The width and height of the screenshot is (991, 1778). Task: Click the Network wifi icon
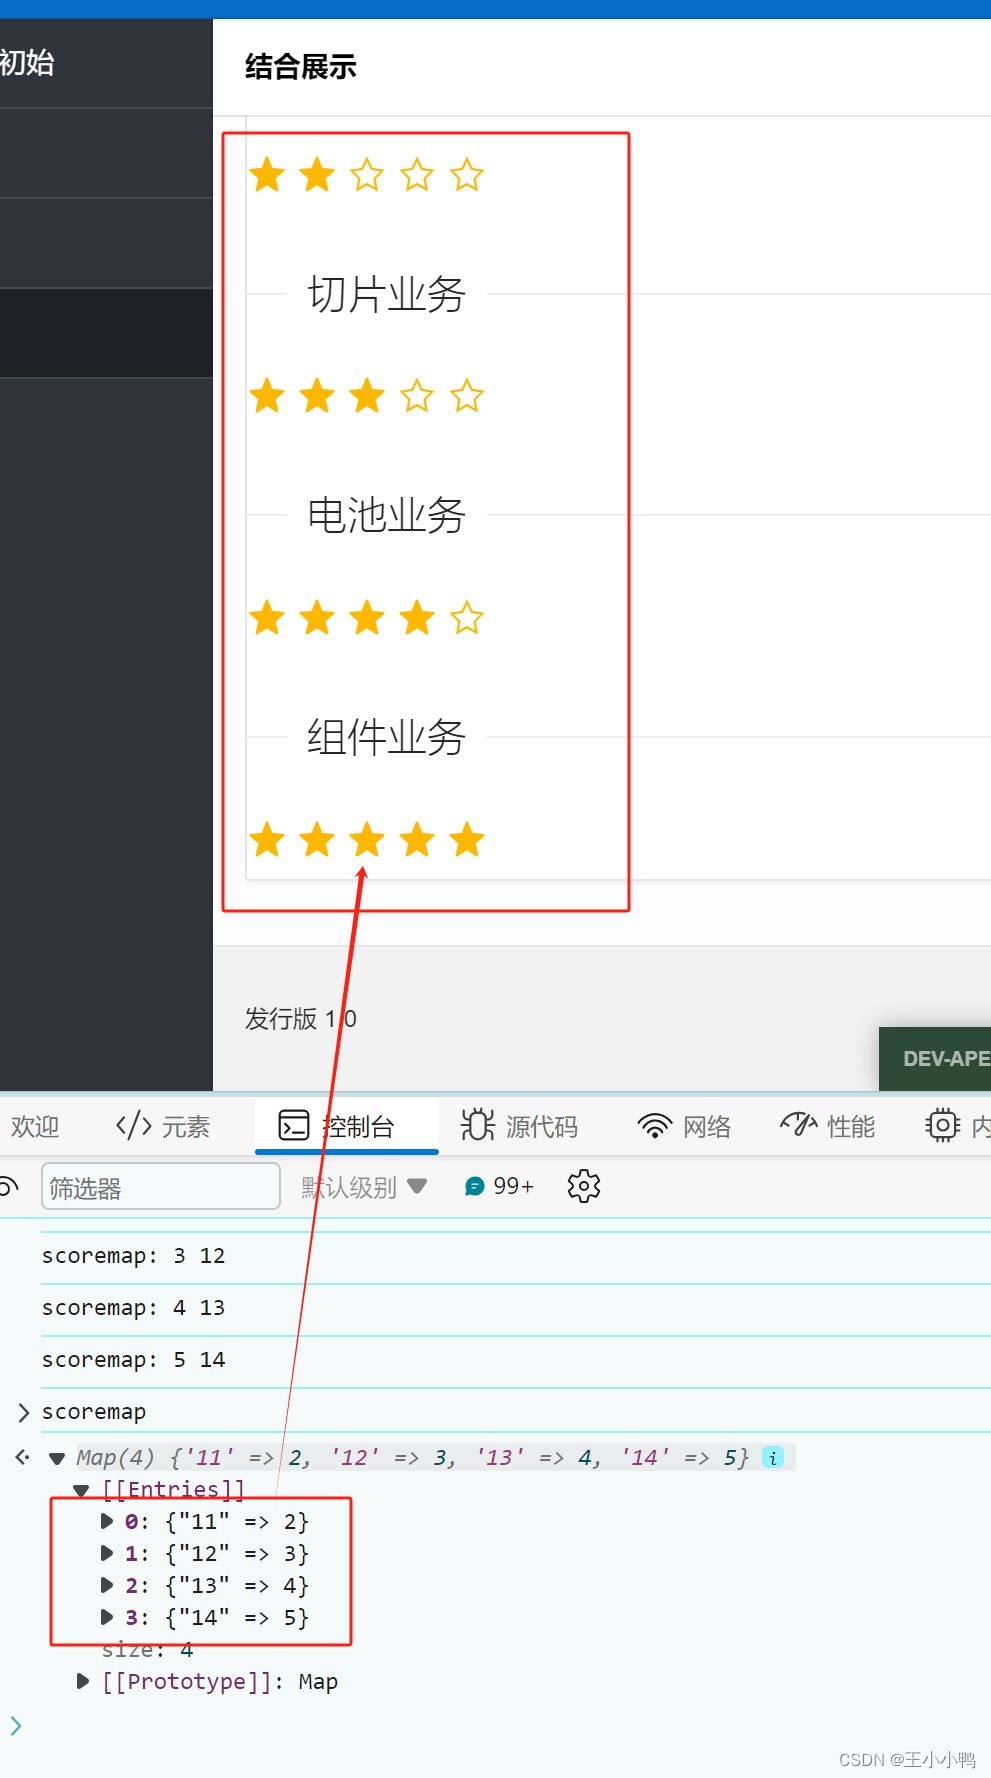(x=655, y=1127)
